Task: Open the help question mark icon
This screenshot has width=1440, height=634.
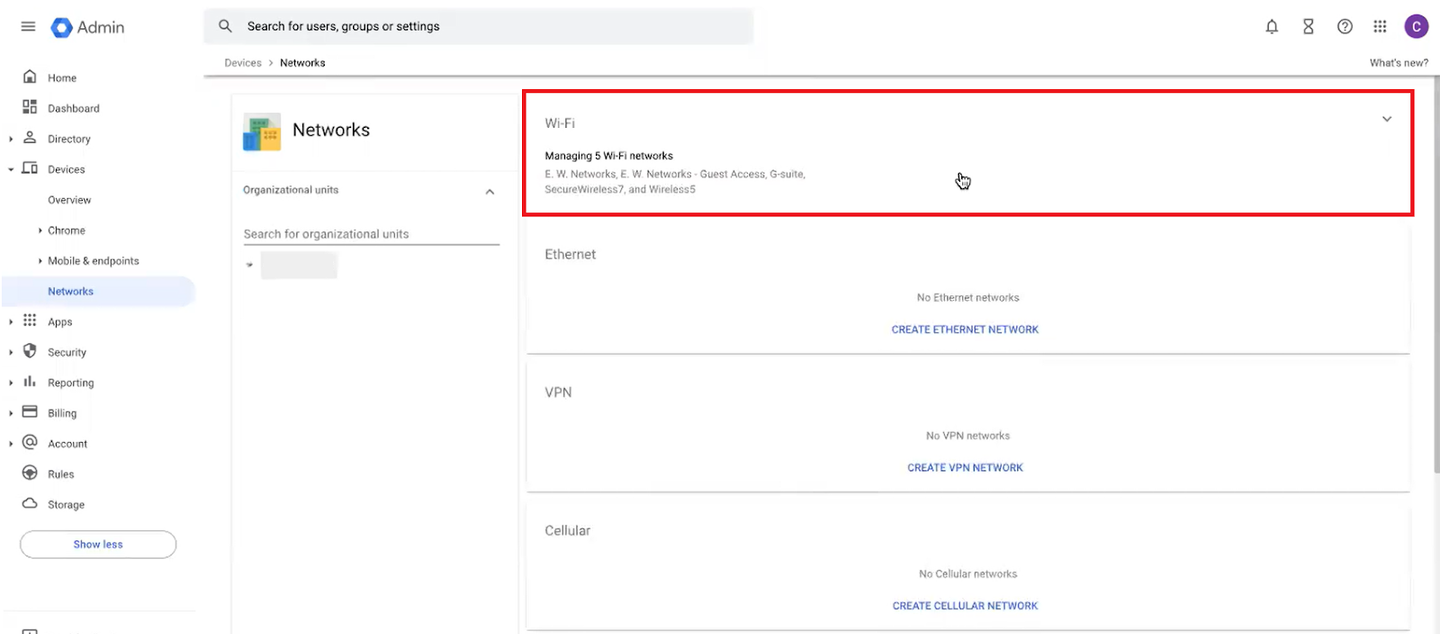Action: [1345, 27]
